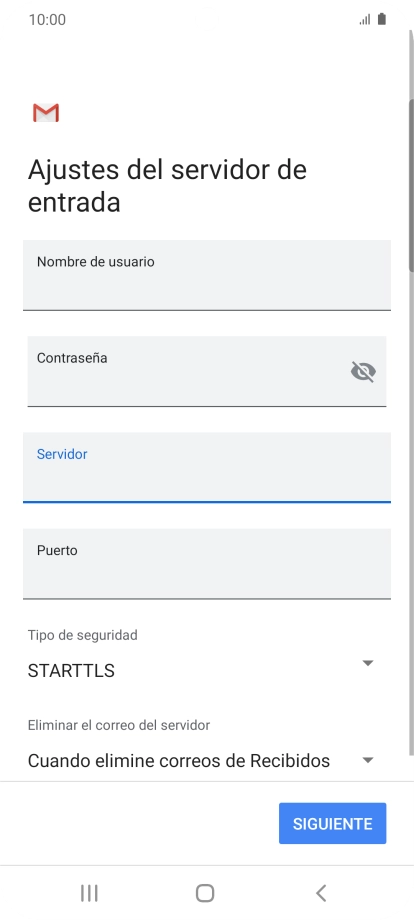The height and width of the screenshot is (920, 414).
Task: Tap the Contraseña input field
Action: [x=207, y=371]
